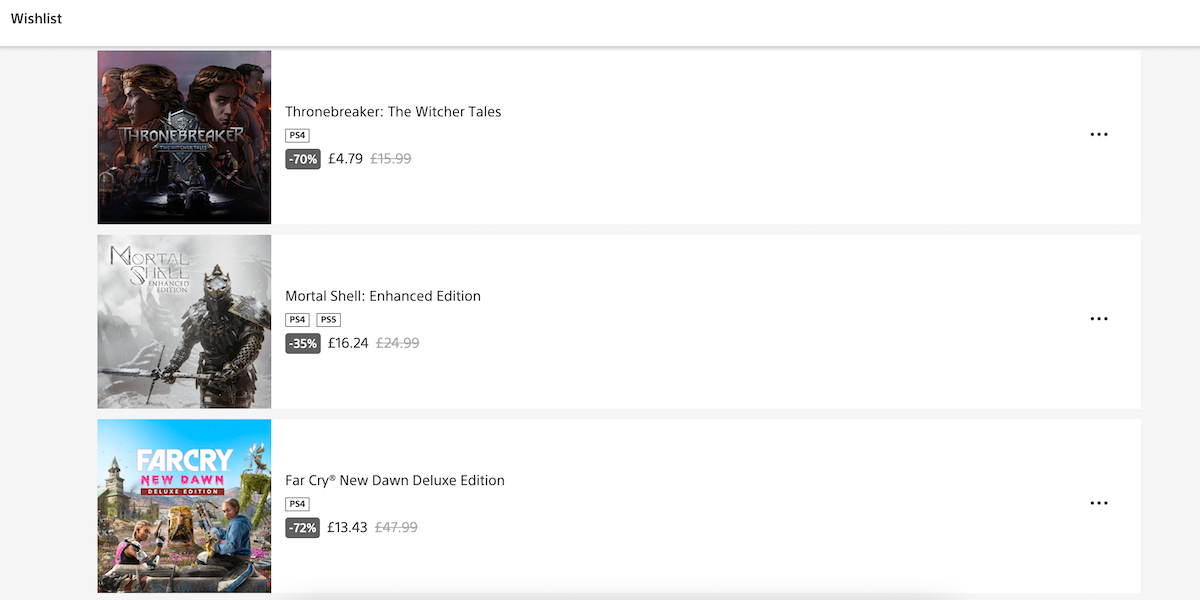Open Far Cry New Dawn Deluxe Edition page
The image size is (1200, 600).
[394, 480]
